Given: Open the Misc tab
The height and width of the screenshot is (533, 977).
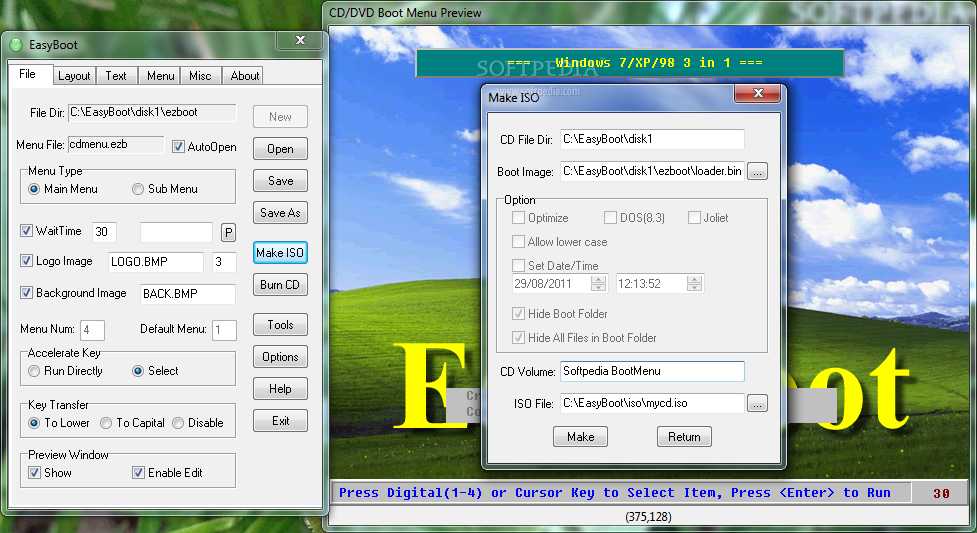Looking at the screenshot, I should click(x=200, y=76).
